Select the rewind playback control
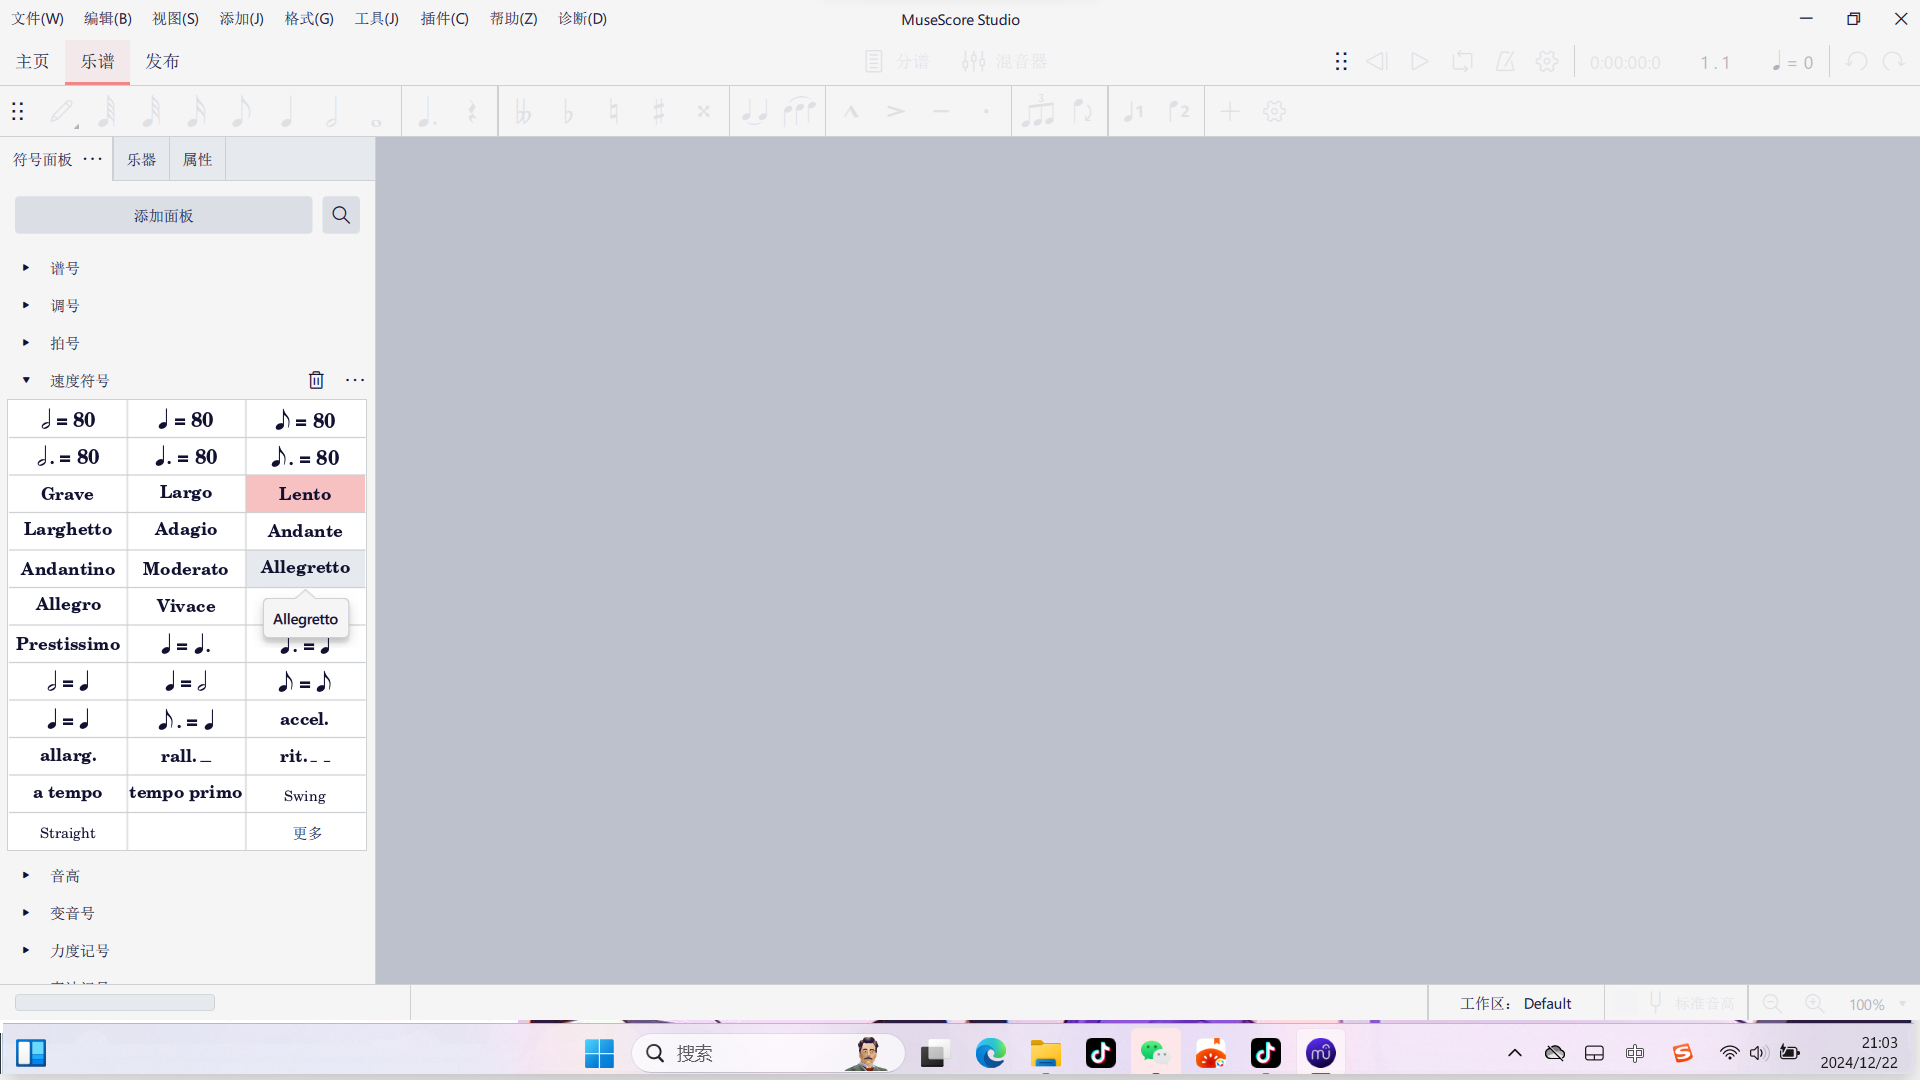1920x1080 pixels. 1375,62
